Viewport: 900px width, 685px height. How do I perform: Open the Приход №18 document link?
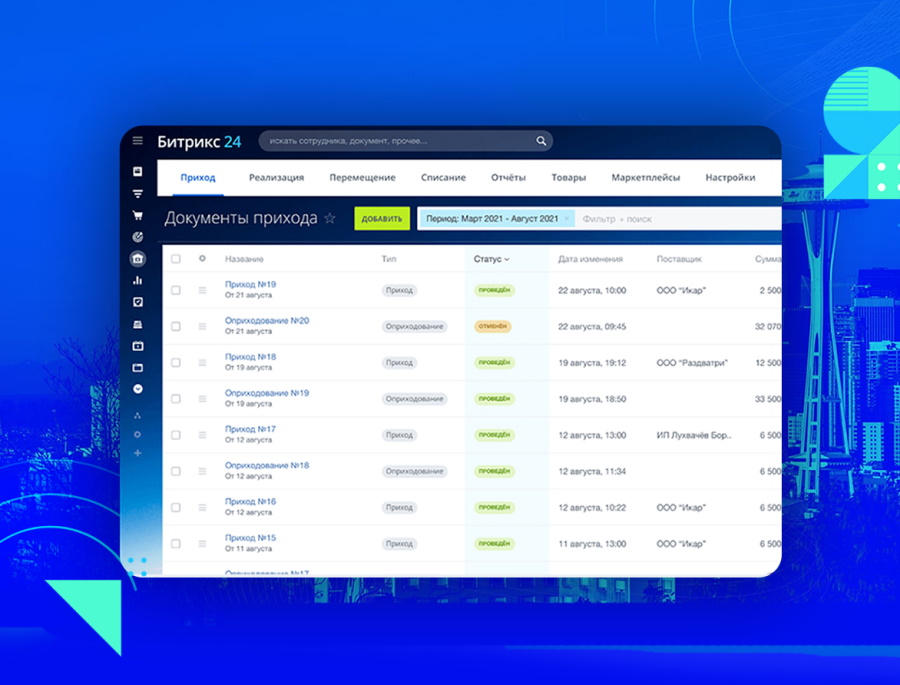click(250, 357)
